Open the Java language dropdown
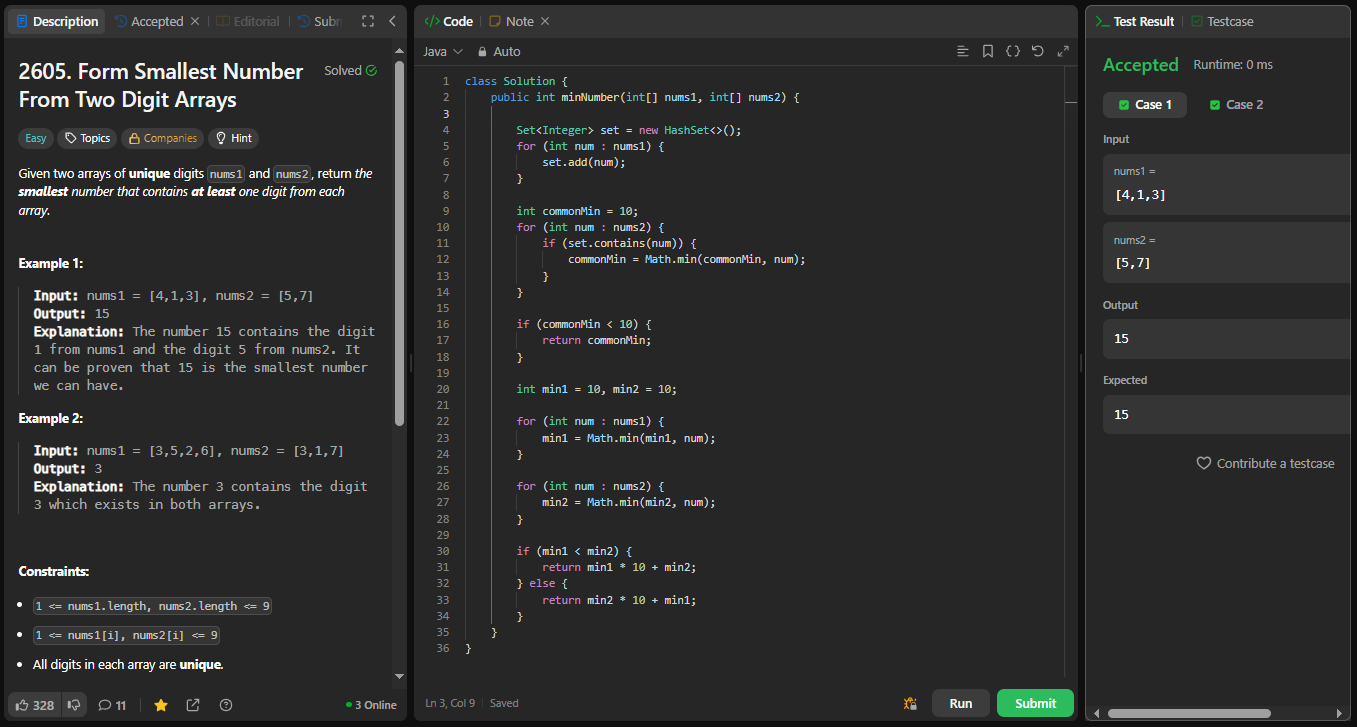The height and width of the screenshot is (727, 1357). (443, 52)
